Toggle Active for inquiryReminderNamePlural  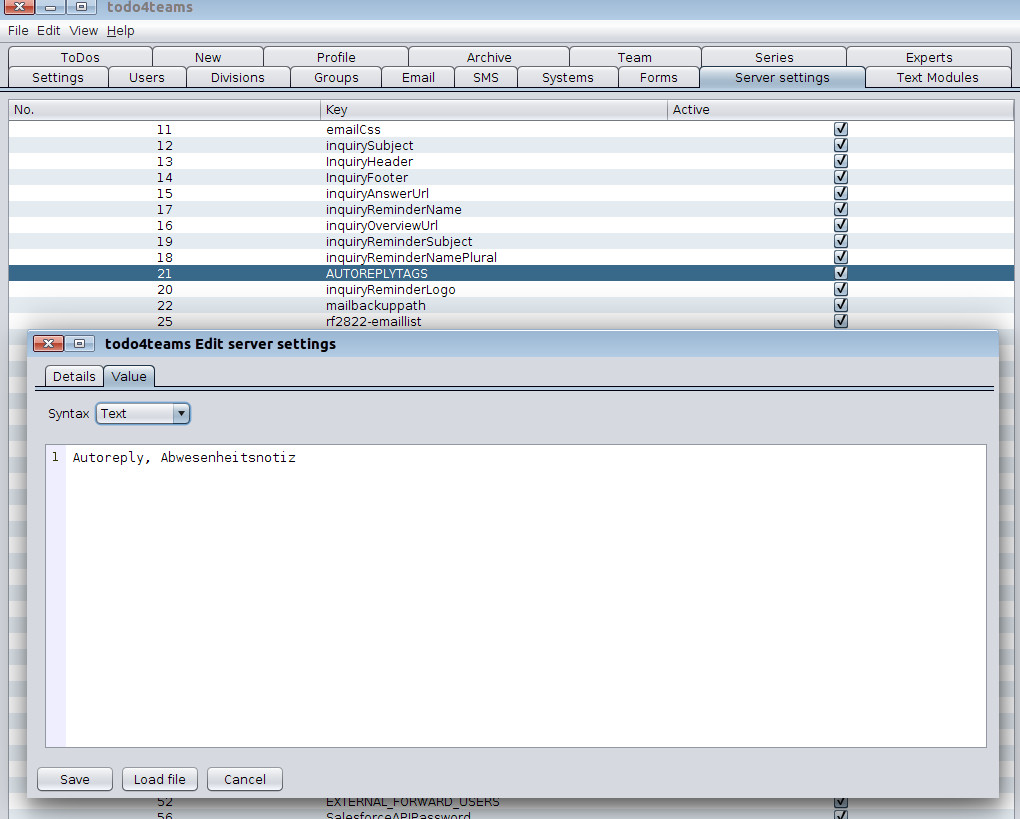841,257
